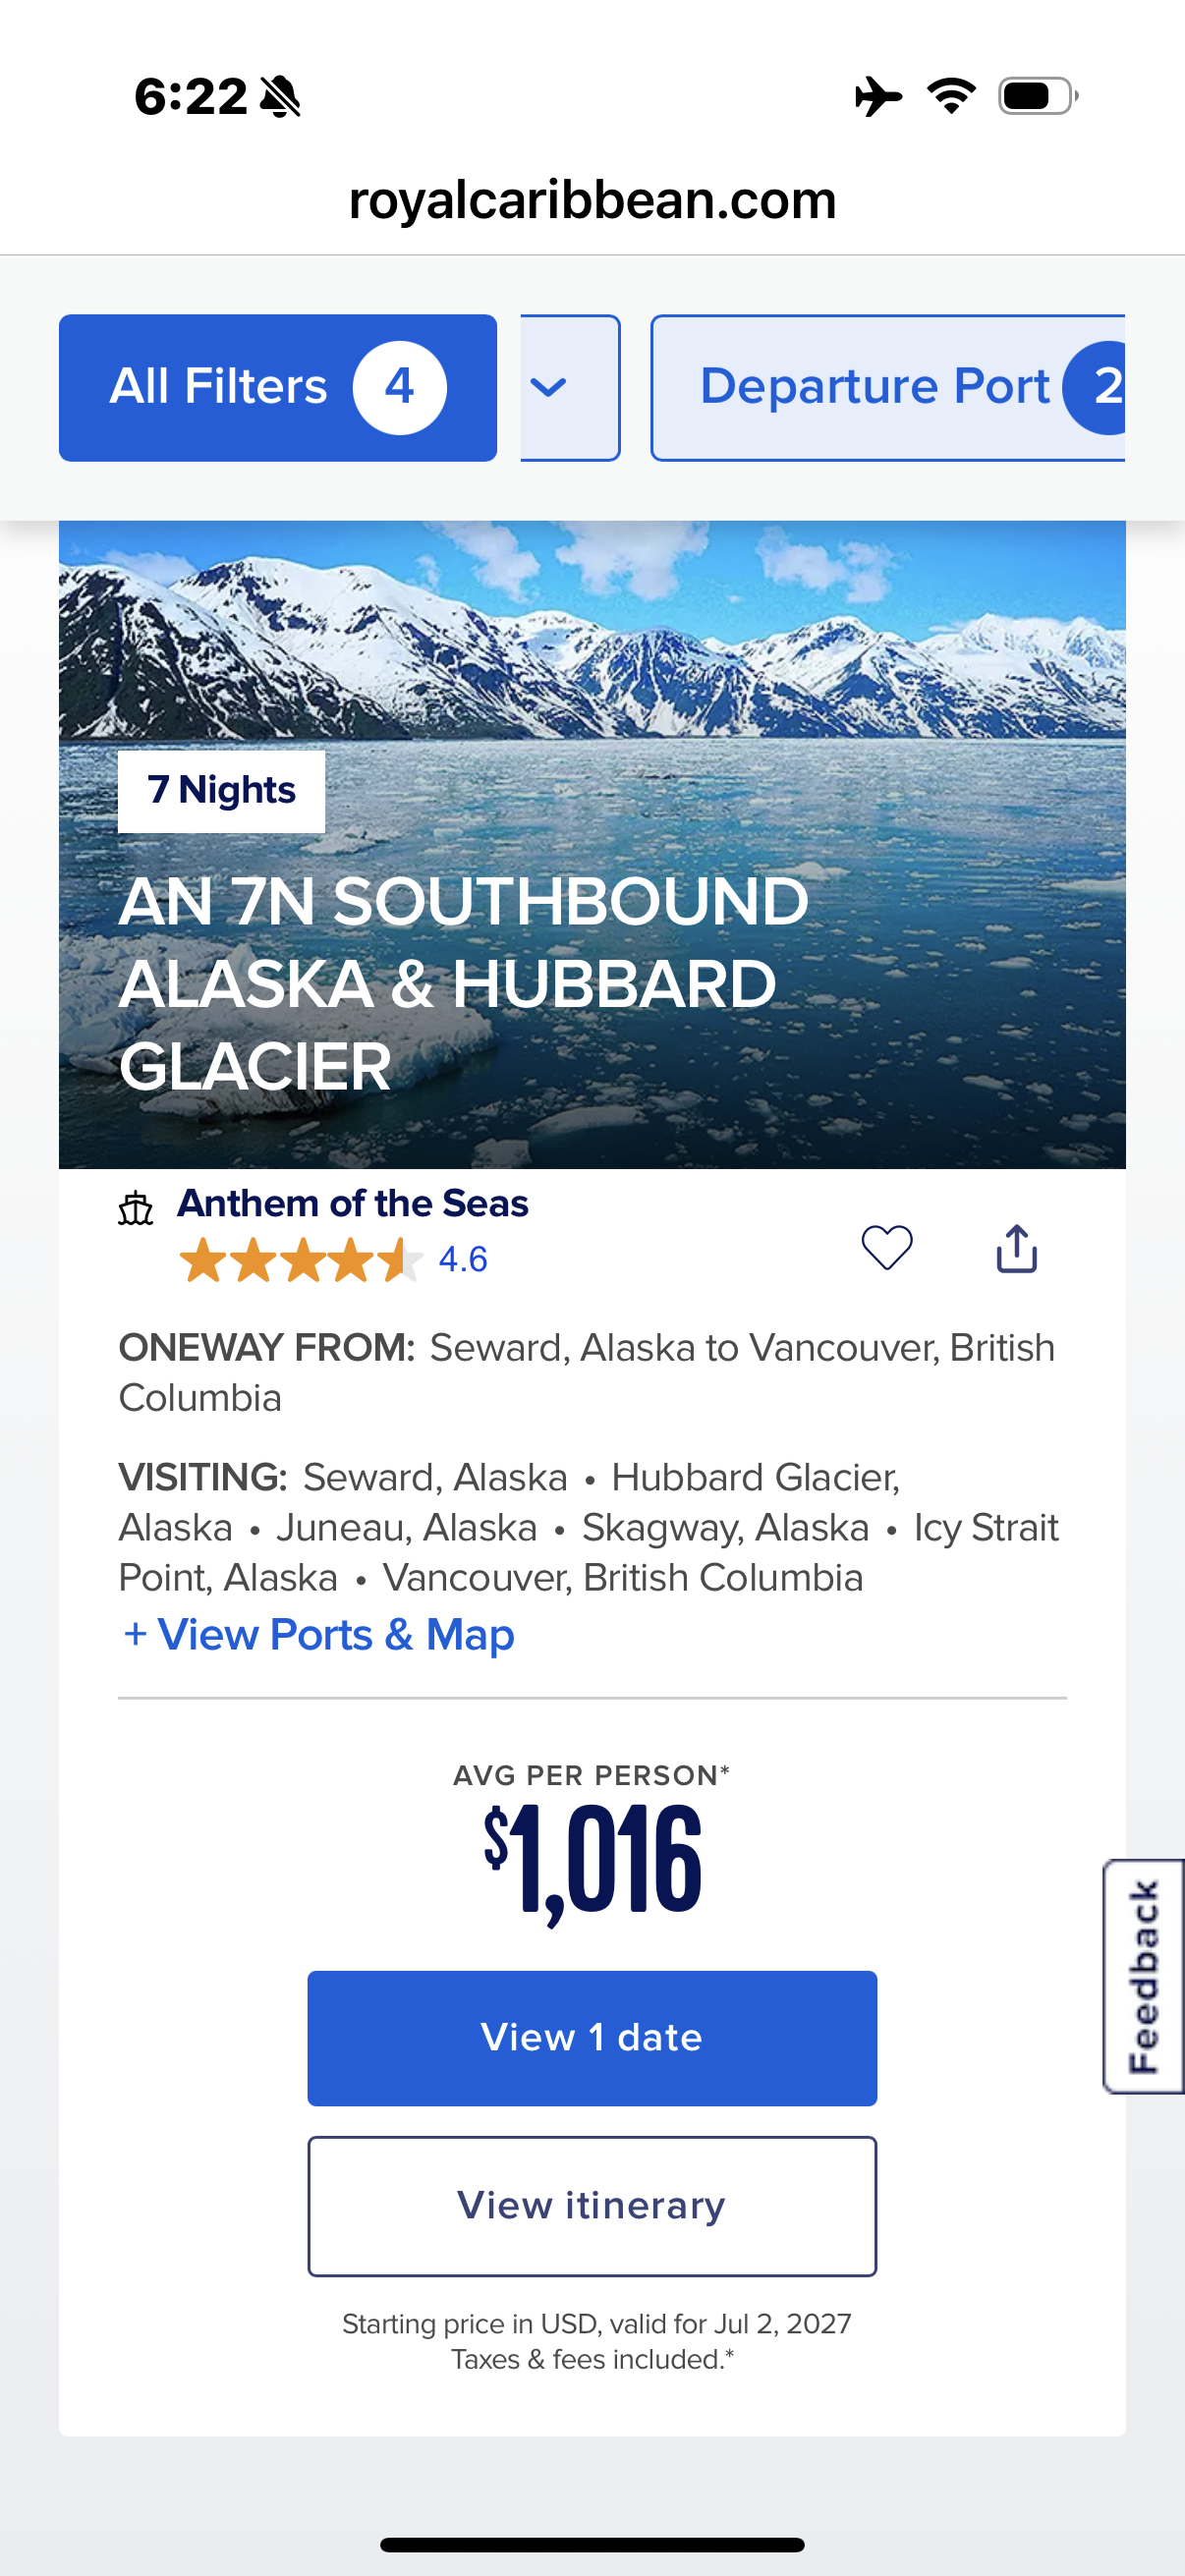Tap the ship icon beside Anthem of the Seas

(x=136, y=1208)
